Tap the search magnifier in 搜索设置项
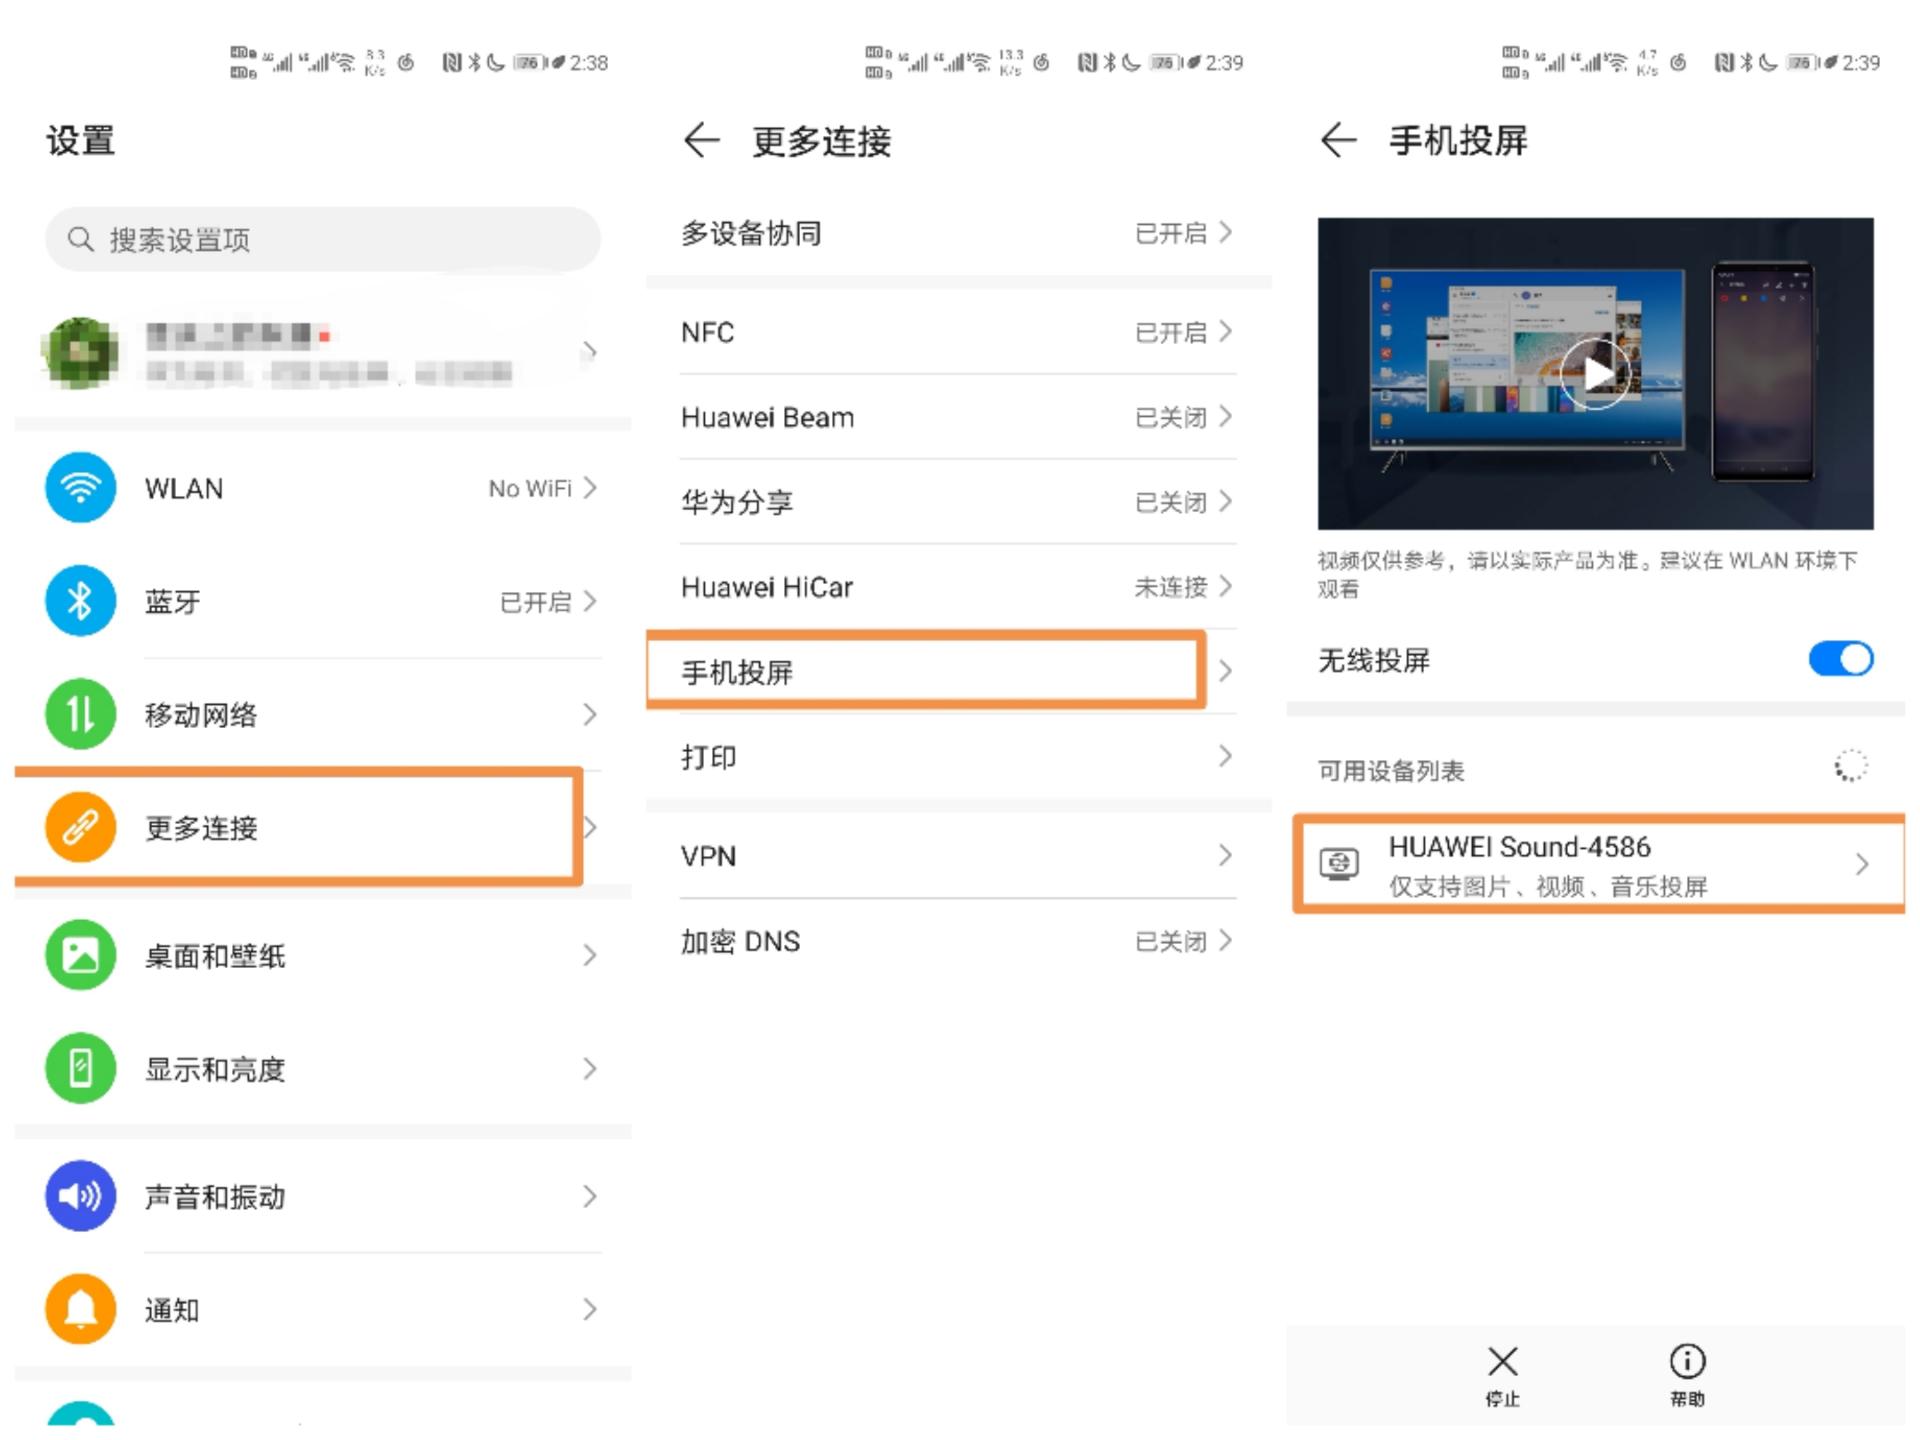The image size is (1920, 1440). 79,239
